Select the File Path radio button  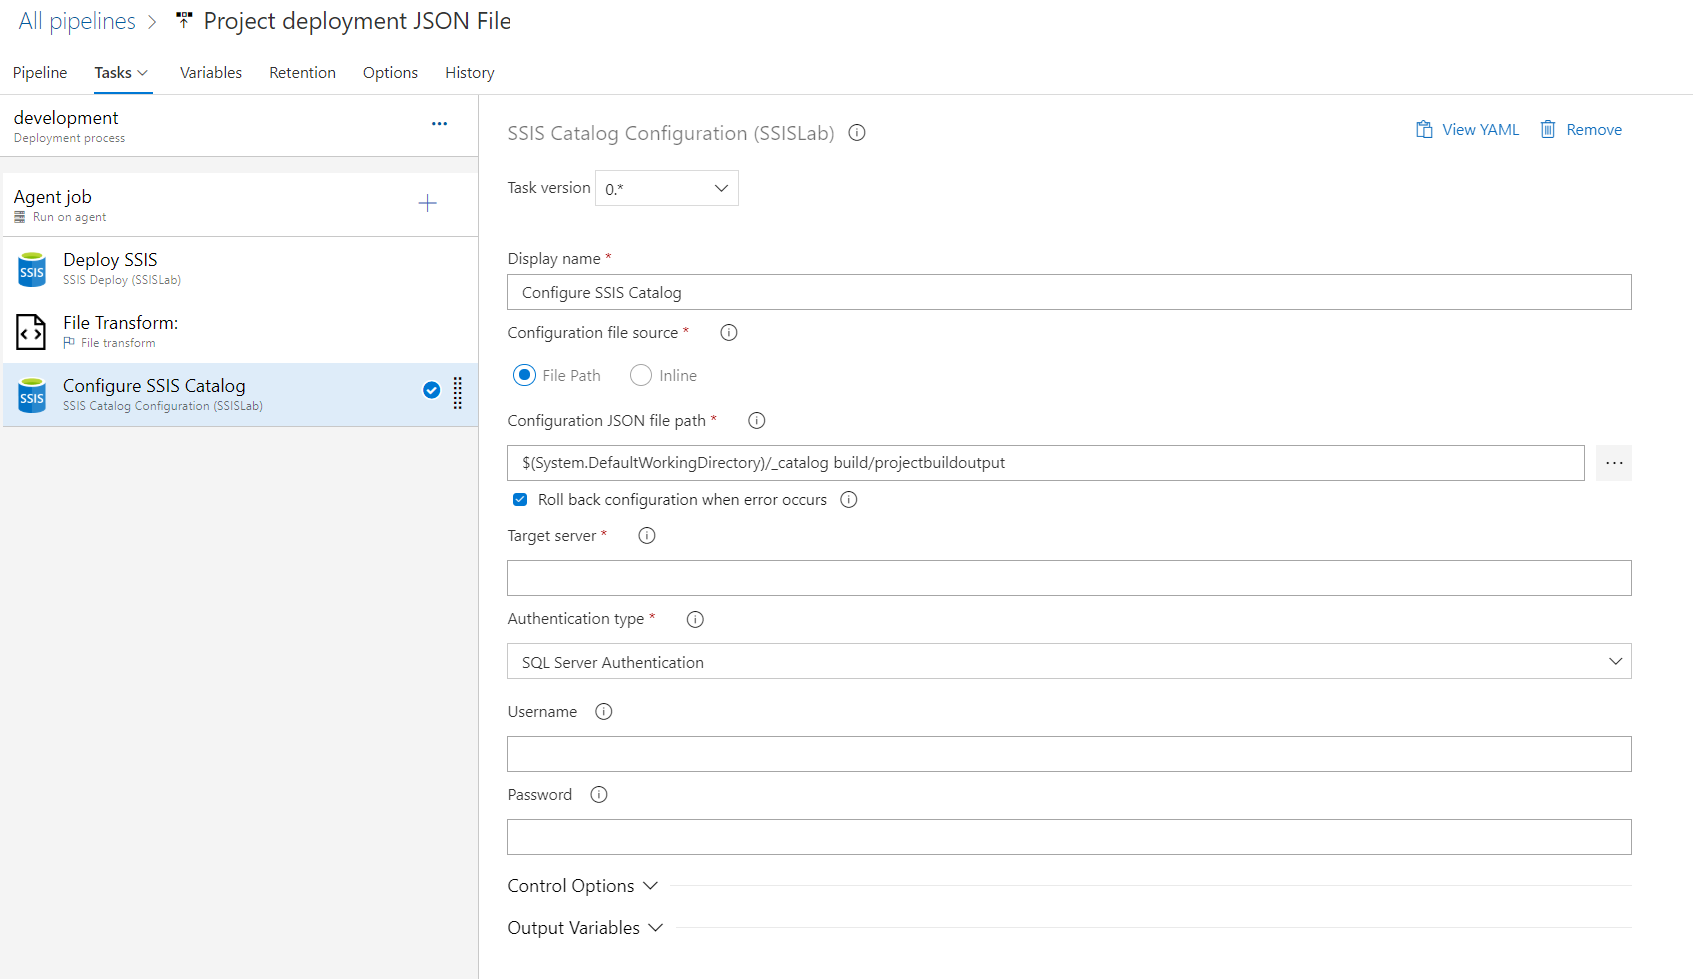click(524, 375)
